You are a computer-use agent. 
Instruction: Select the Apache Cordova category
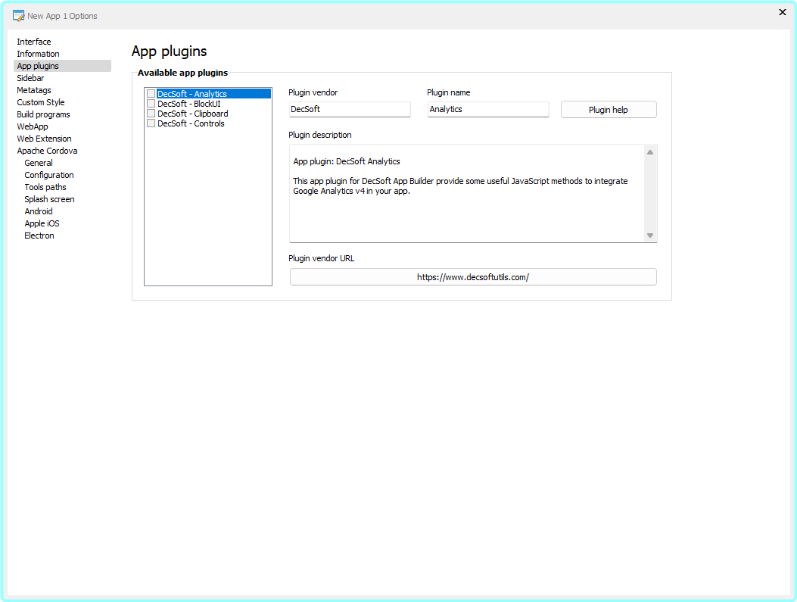(x=47, y=151)
